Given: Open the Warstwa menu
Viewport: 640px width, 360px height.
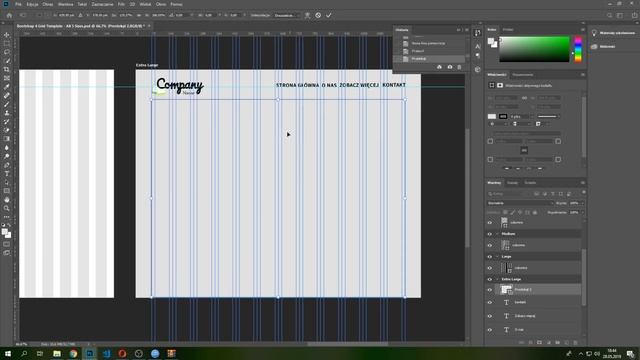Looking at the screenshot, I should (x=65, y=4).
